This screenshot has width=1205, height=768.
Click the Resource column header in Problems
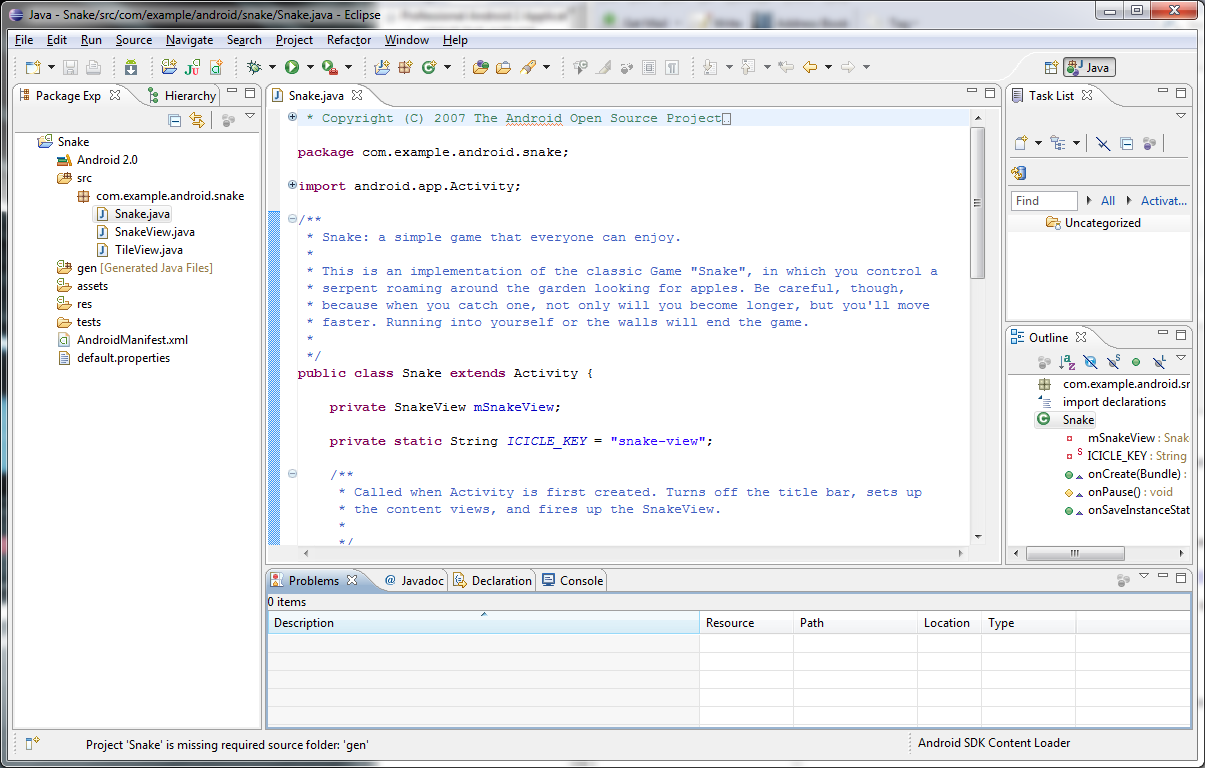(x=746, y=623)
